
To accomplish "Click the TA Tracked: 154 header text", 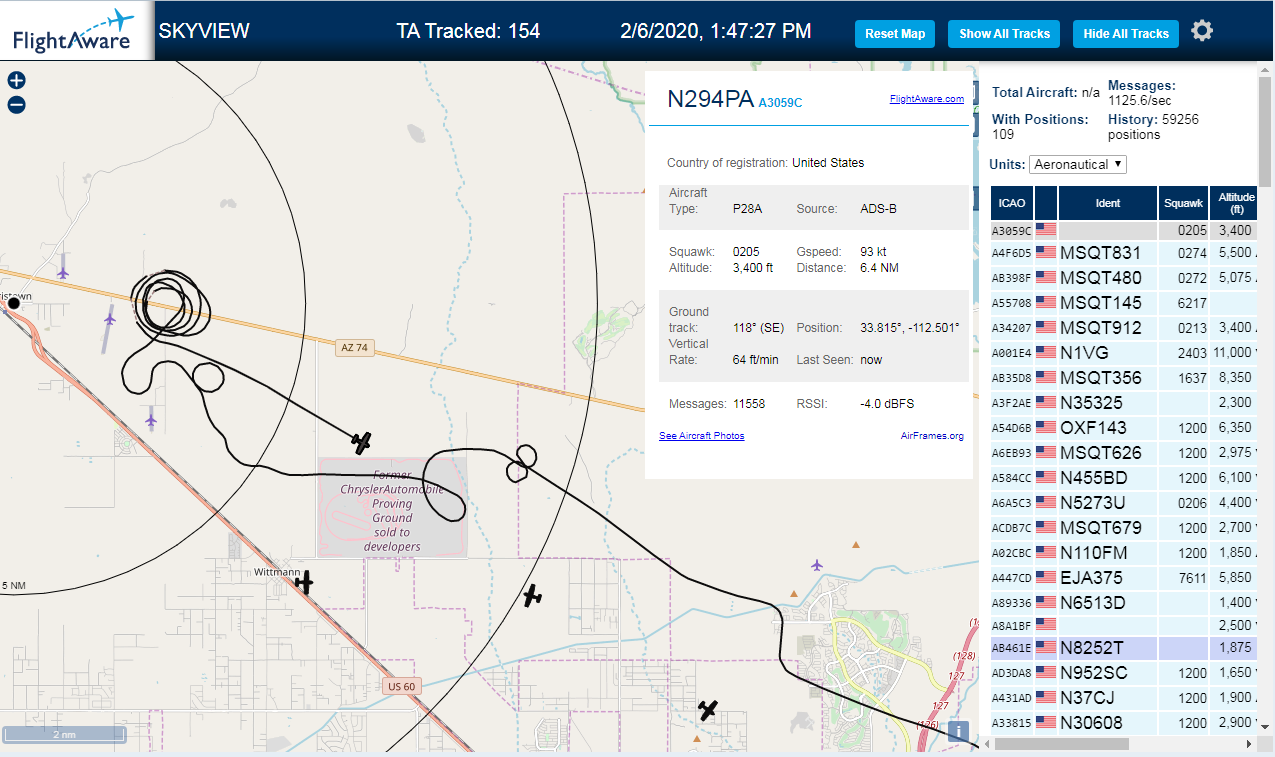I will pos(468,31).
